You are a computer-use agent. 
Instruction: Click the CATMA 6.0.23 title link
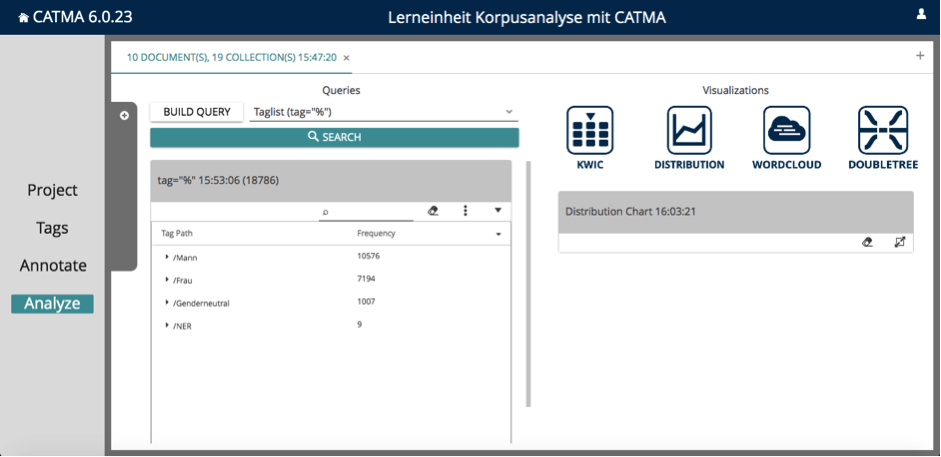(x=83, y=17)
